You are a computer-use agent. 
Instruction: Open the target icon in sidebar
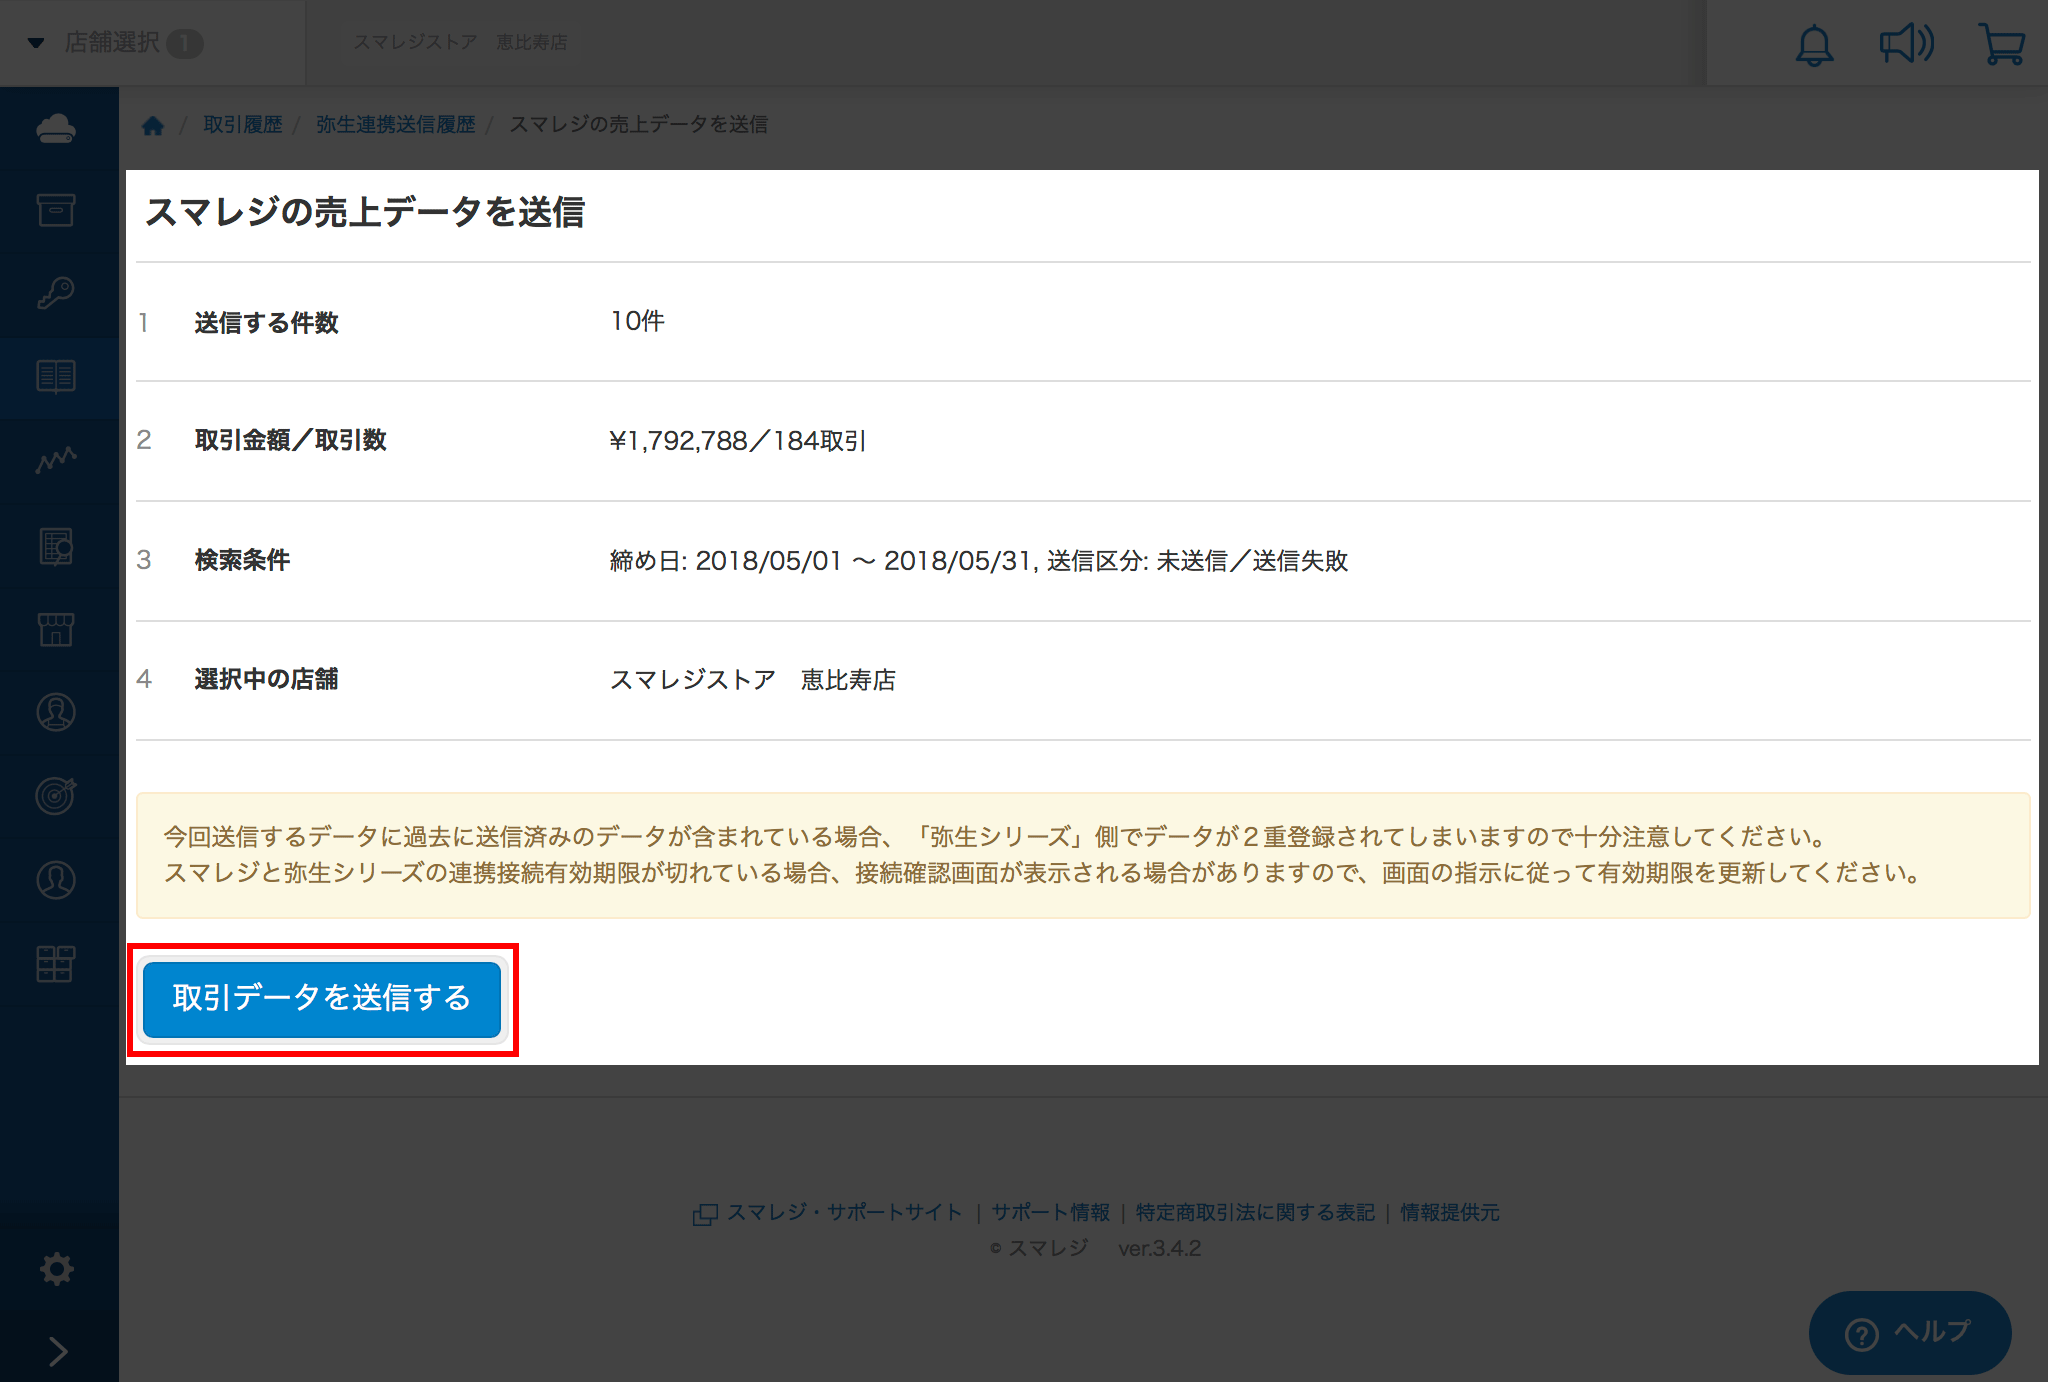point(56,796)
